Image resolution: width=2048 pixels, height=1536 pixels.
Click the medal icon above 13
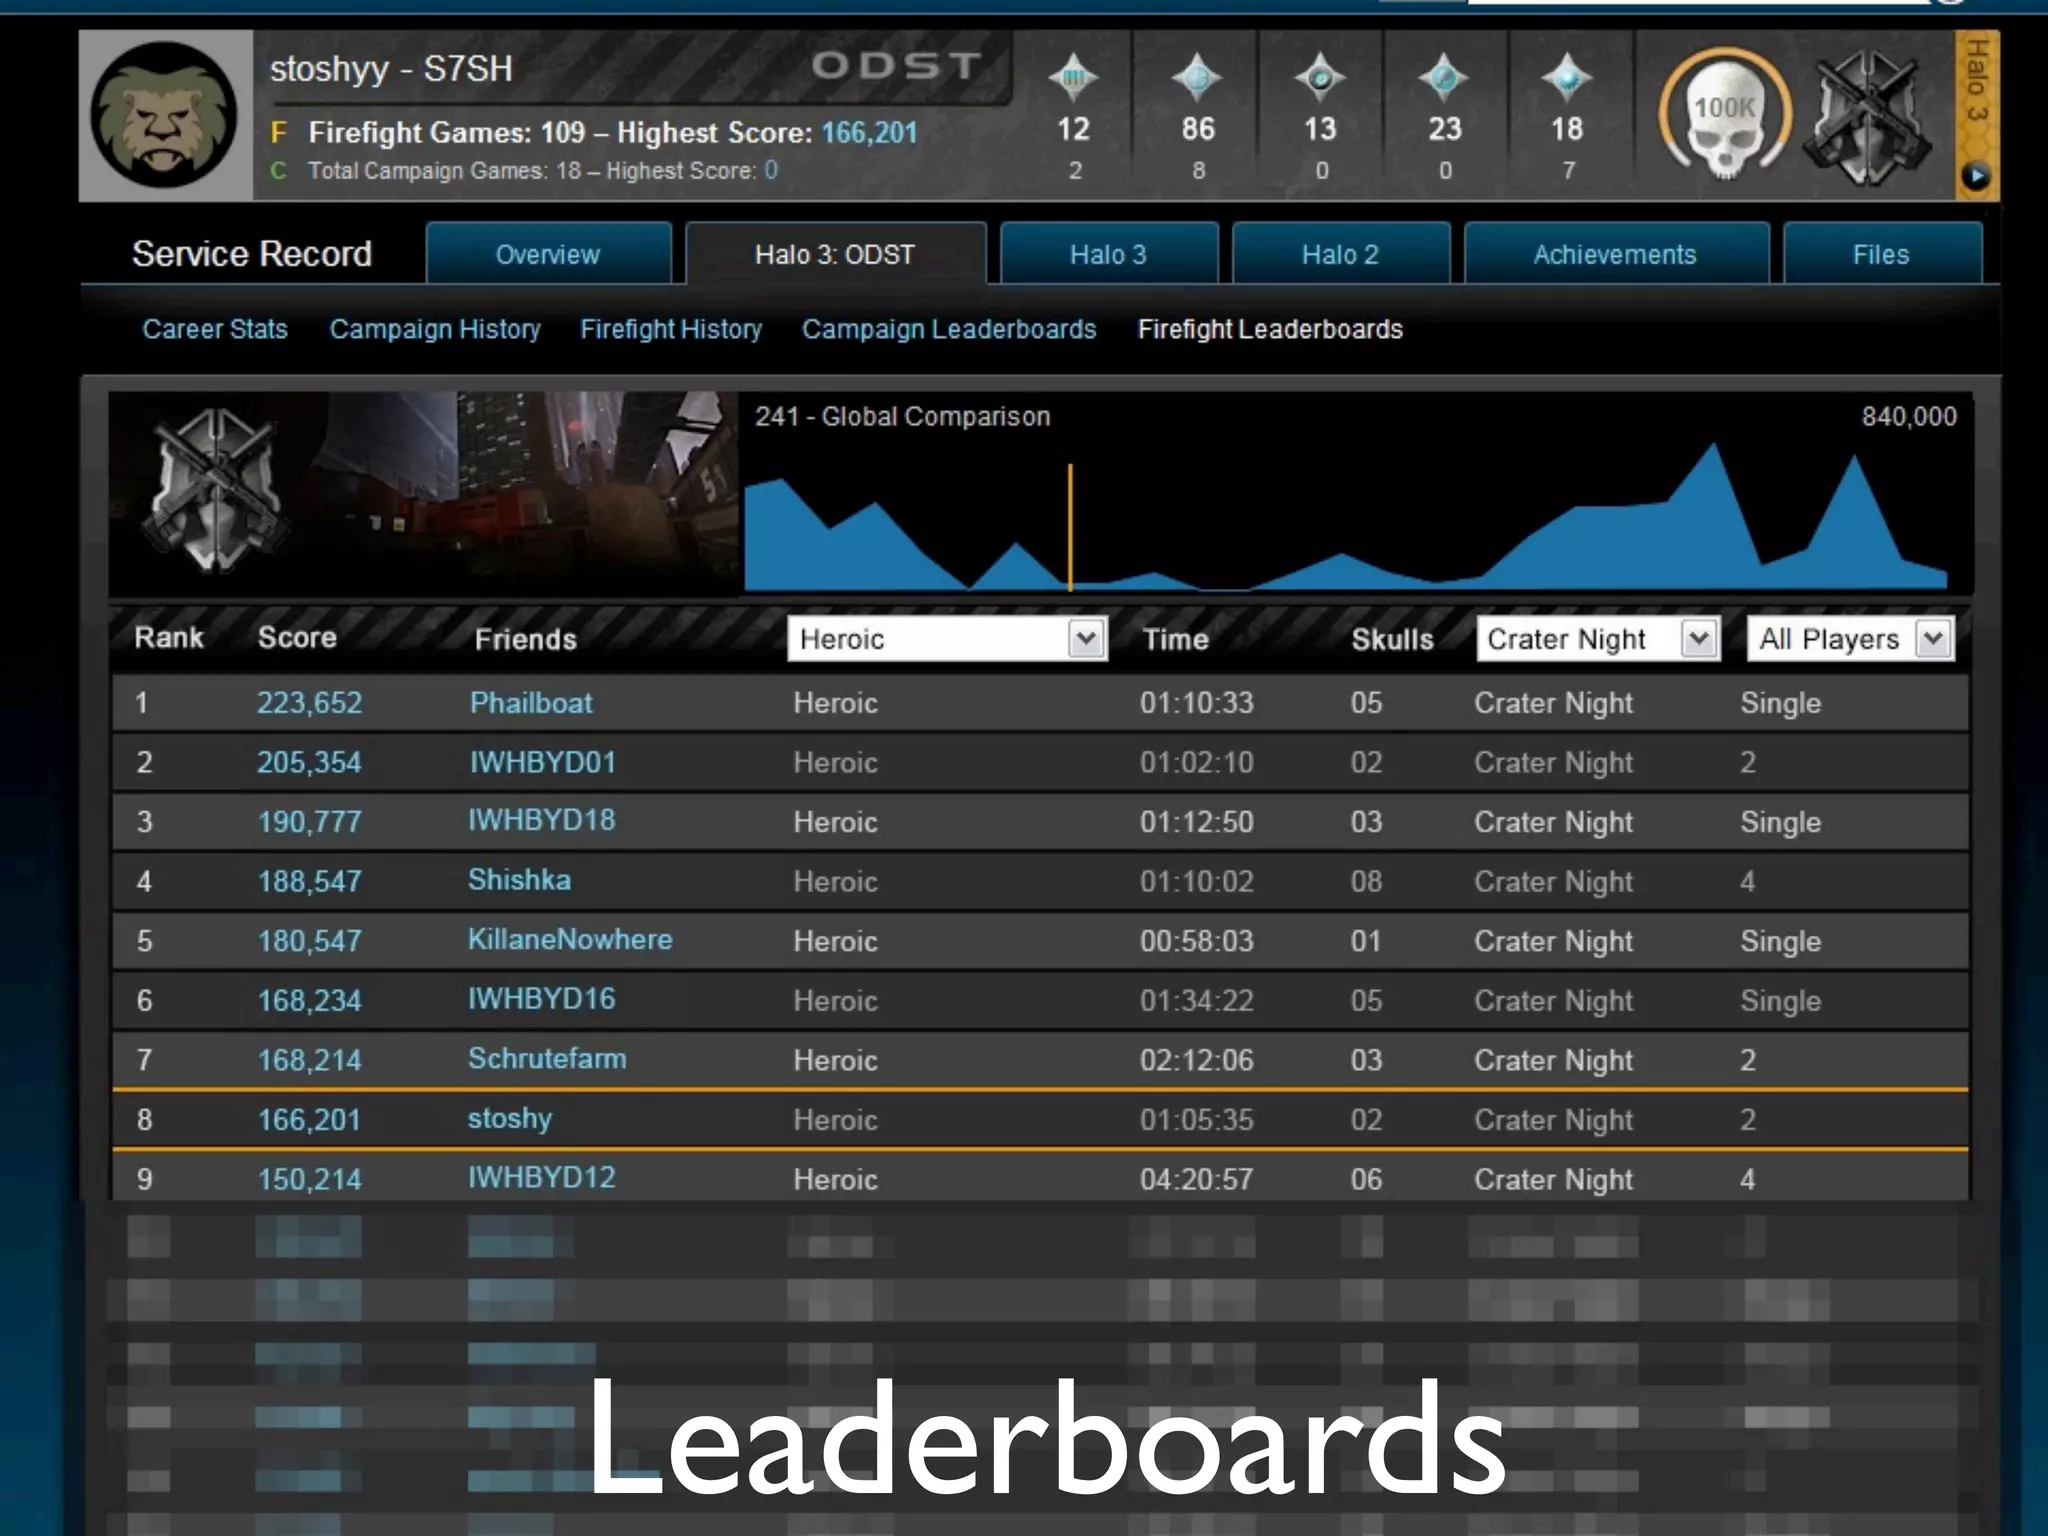coord(1320,77)
